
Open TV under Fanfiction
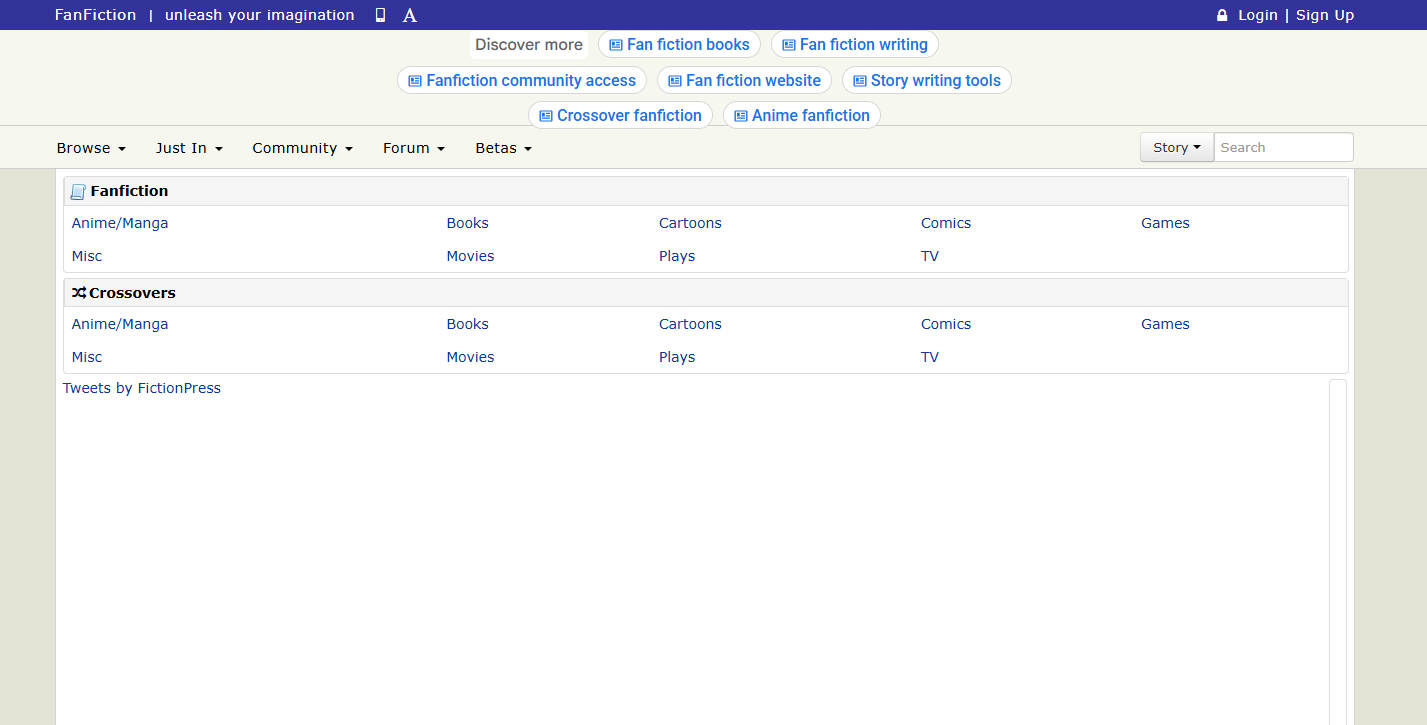click(930, 256)
